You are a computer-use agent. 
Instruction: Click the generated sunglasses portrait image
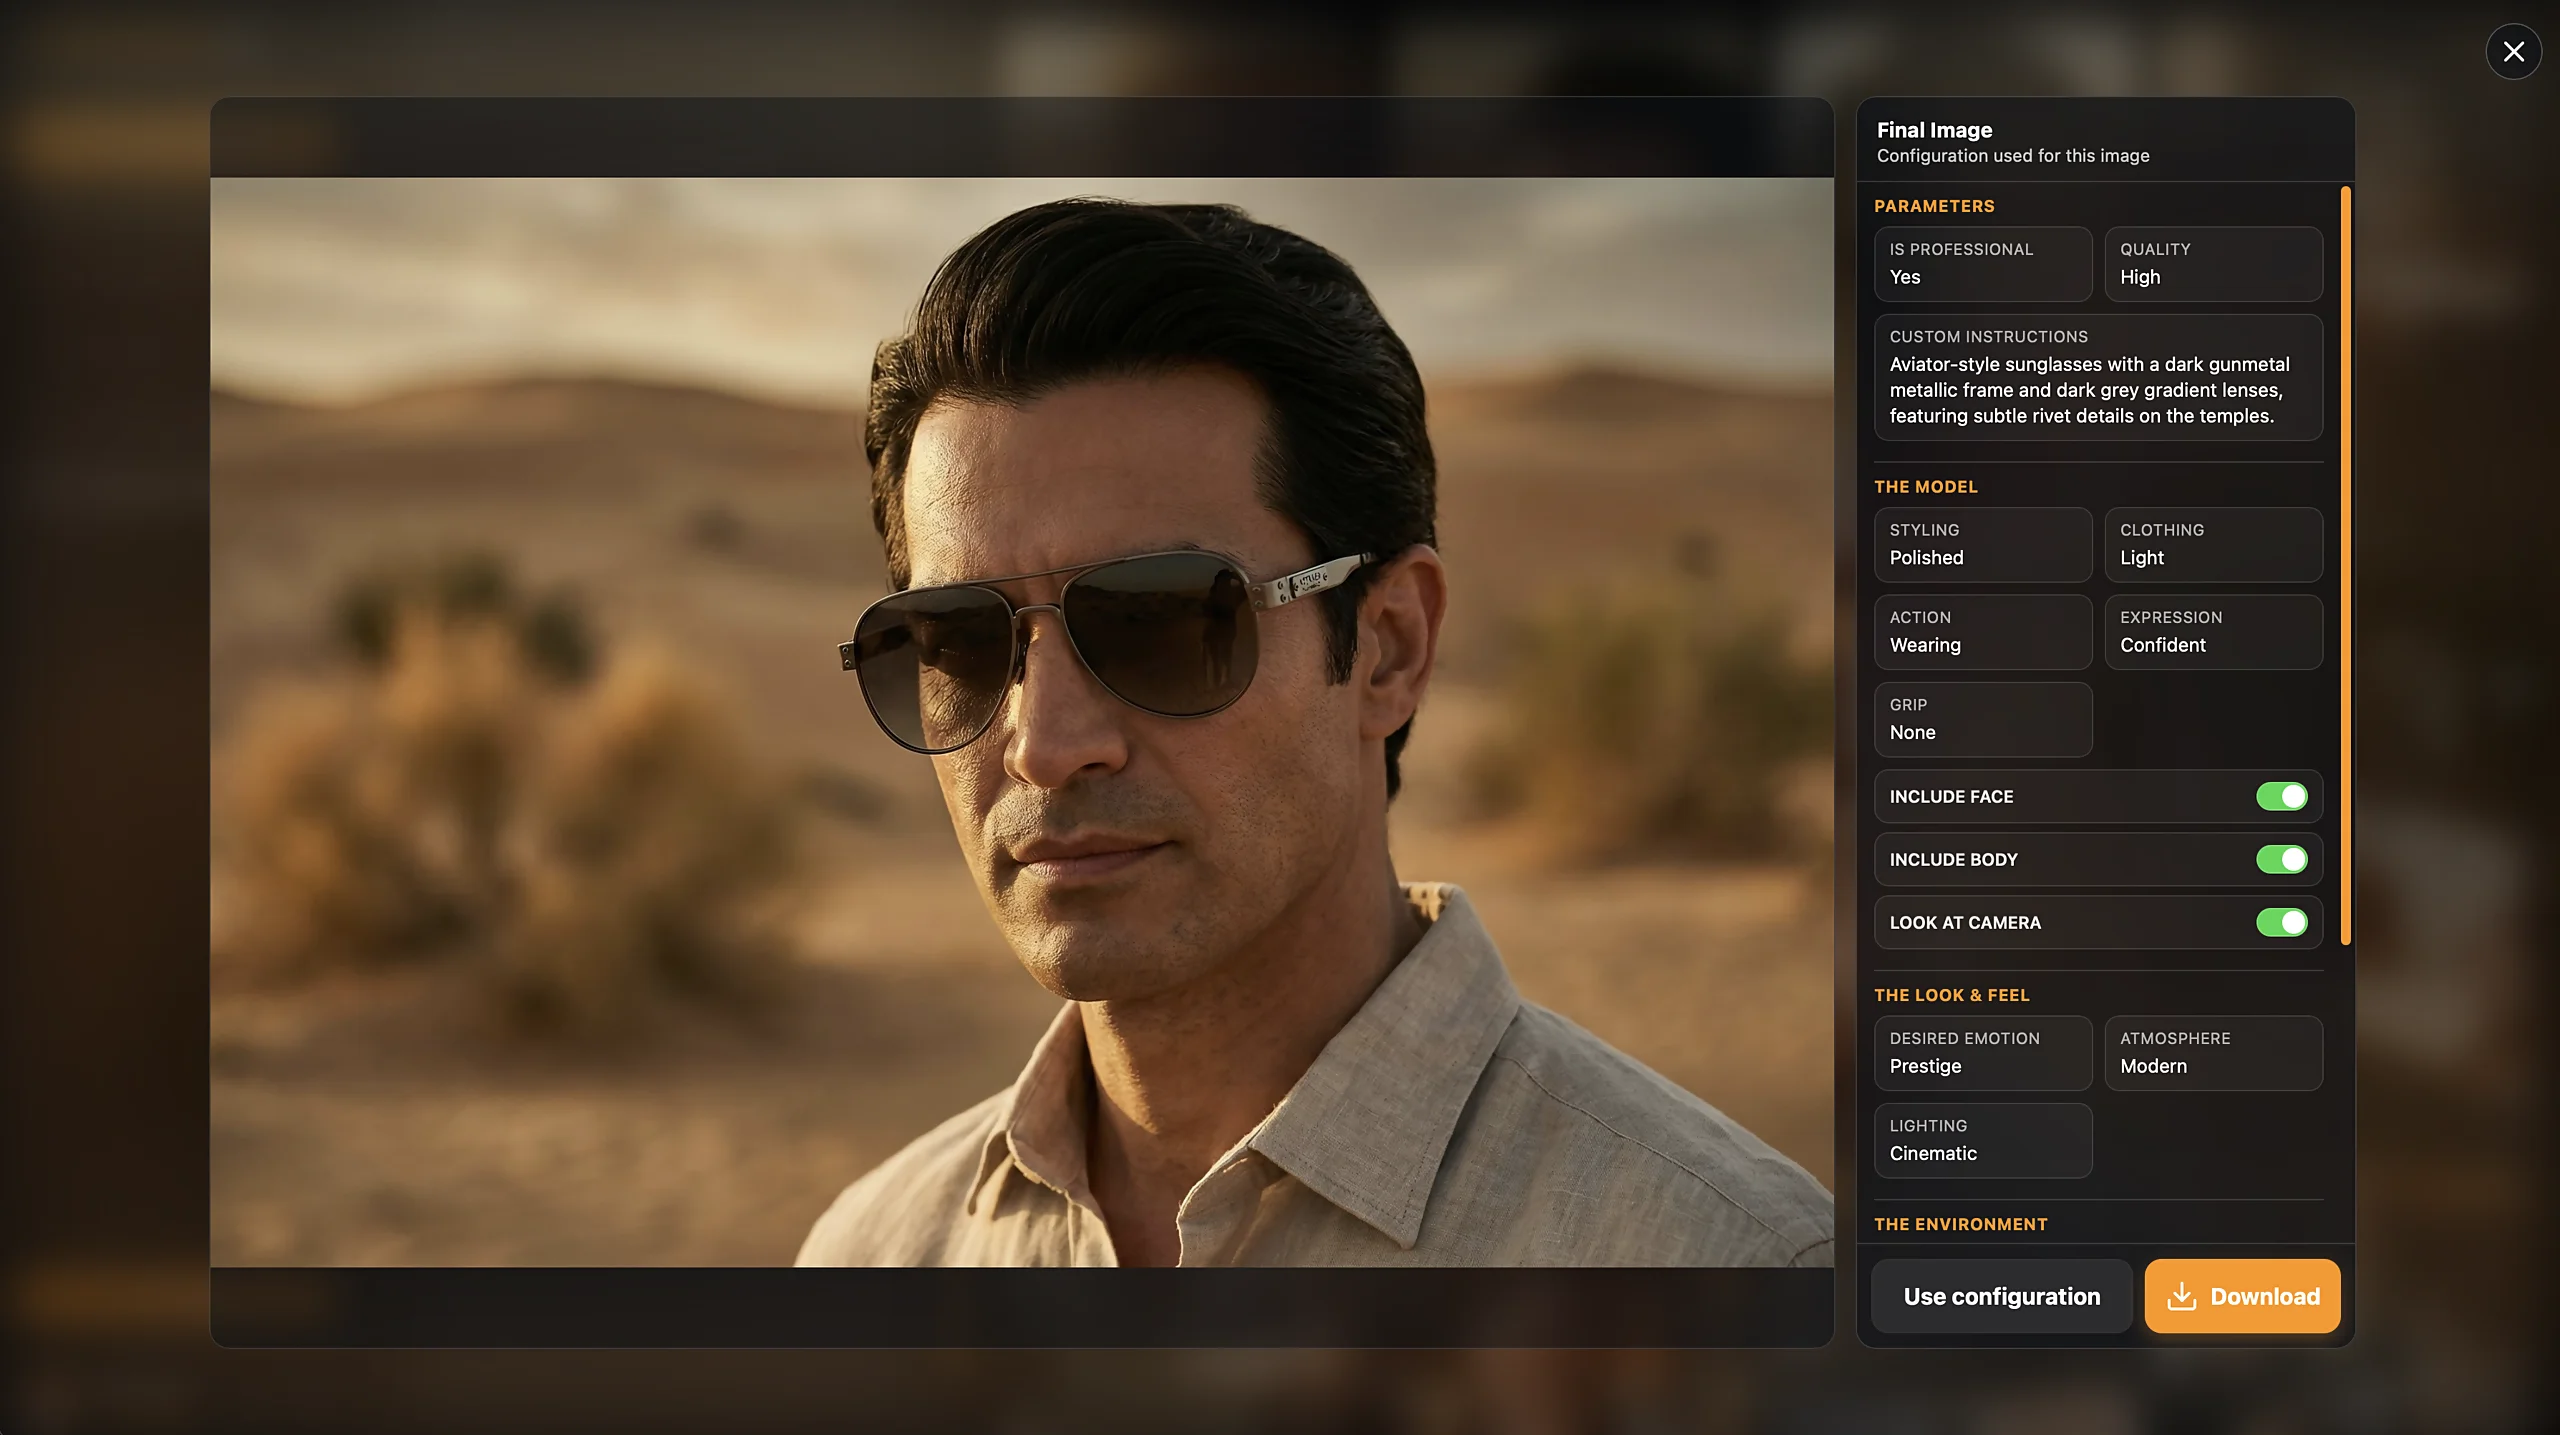1021,722
